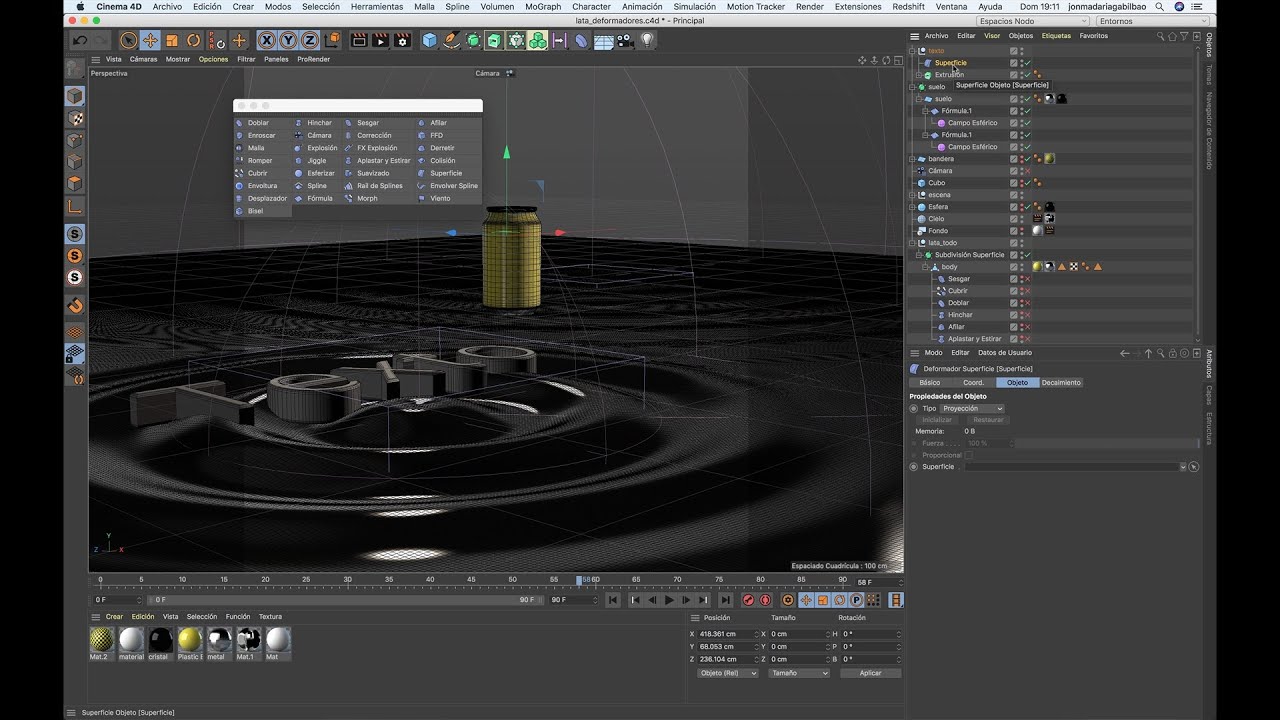1280x720 pixels.
Task: Click the Aplicar button
Action: coord(871,673)
